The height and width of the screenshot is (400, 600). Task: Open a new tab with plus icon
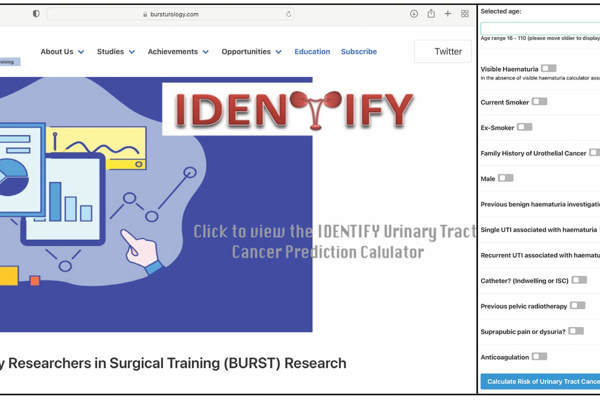[x=447, y=14]
